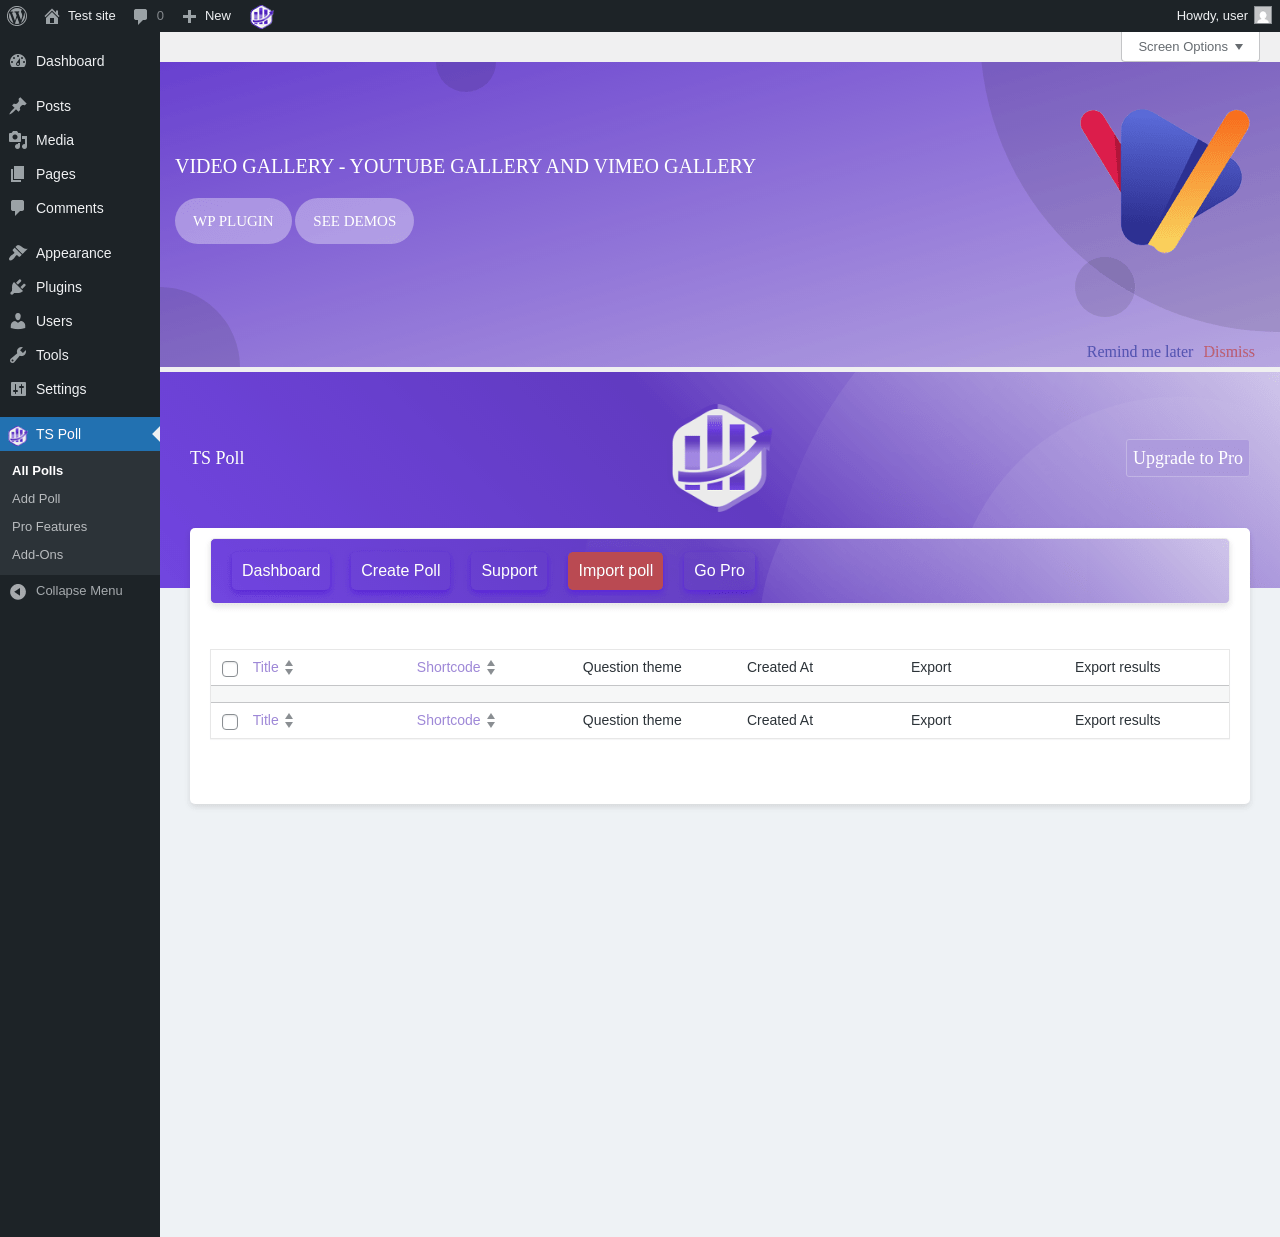1280x1237 pixels.
Task: Click the Plugins plug icon in sidebar
Action: (x=18, y=287)
